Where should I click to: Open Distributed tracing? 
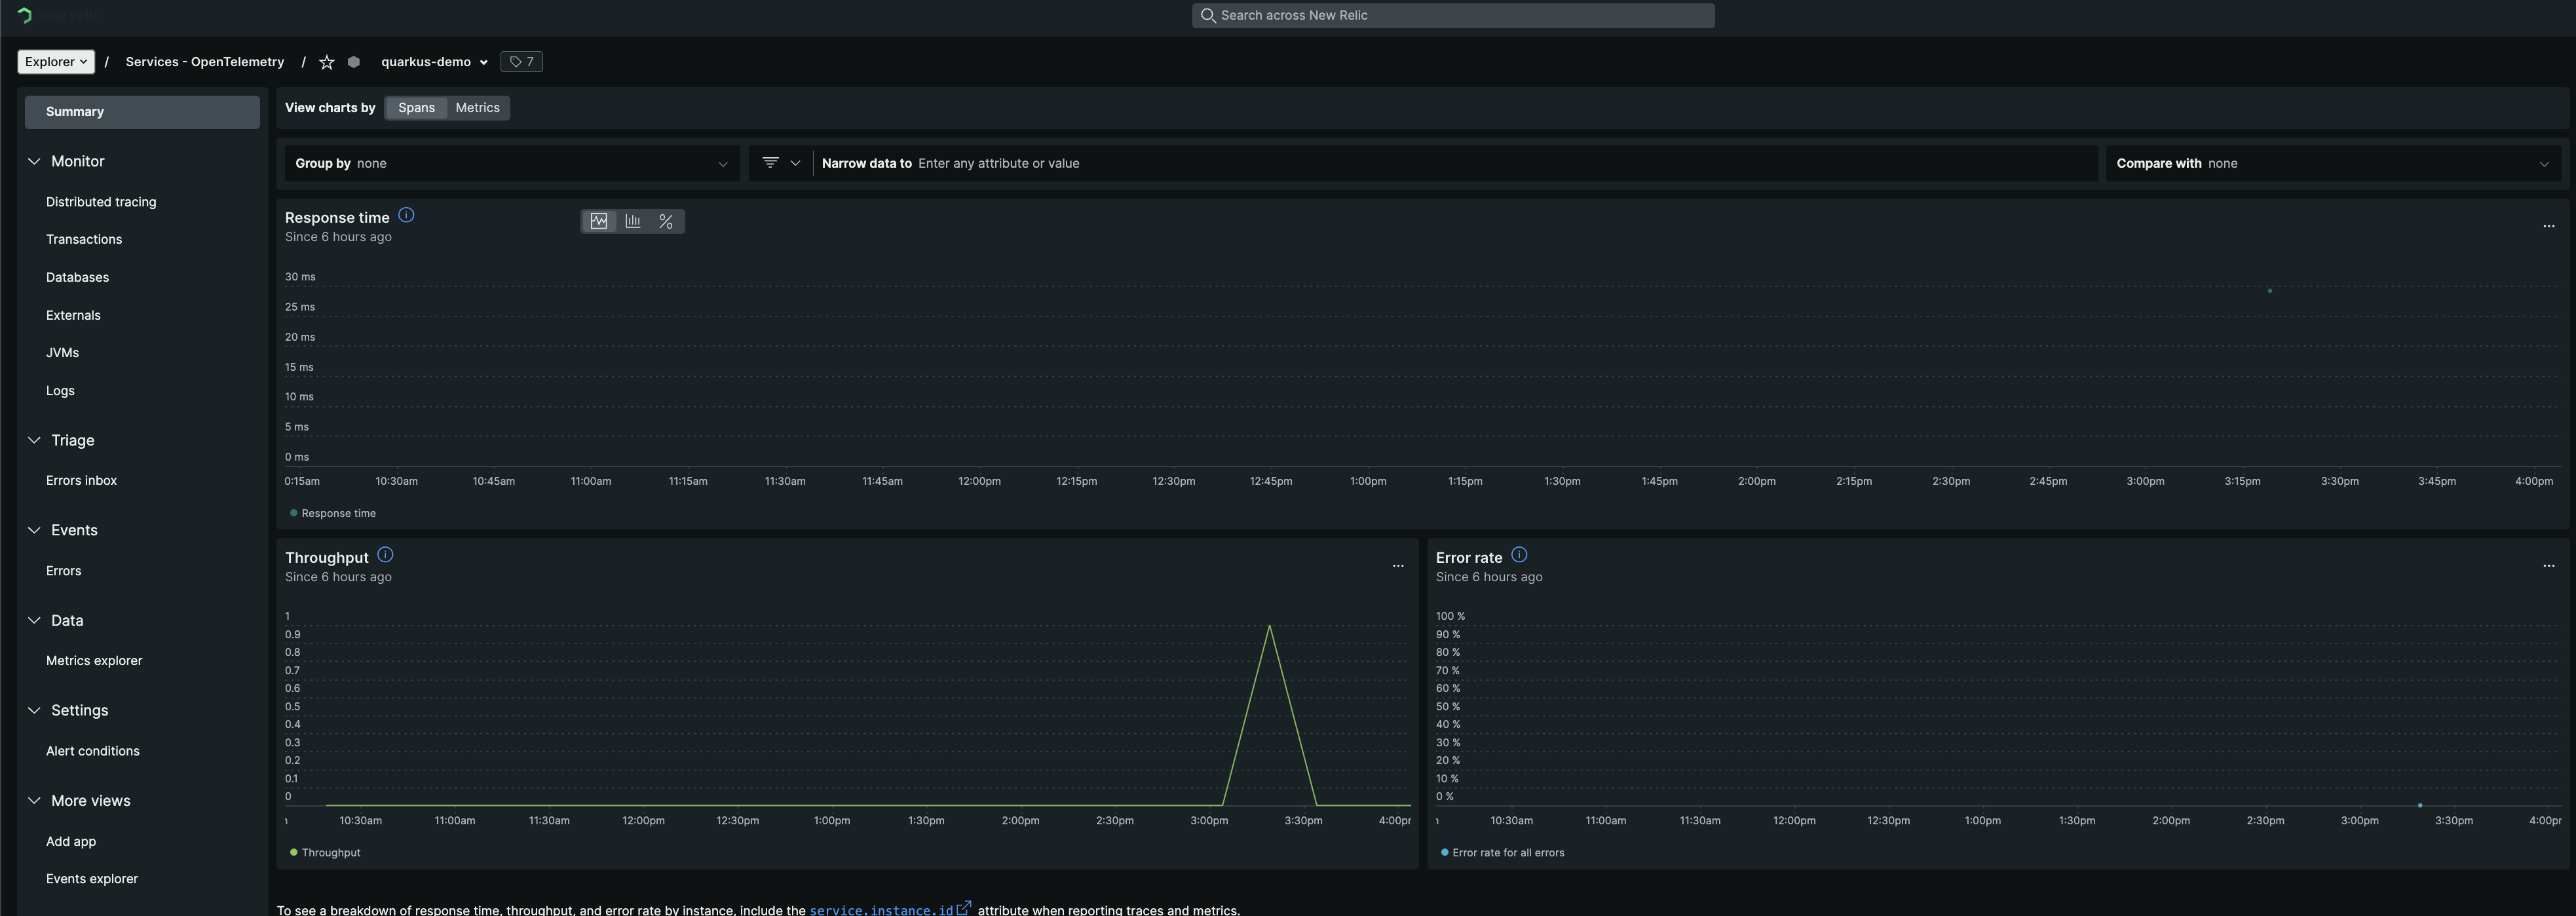coord(101,202)
